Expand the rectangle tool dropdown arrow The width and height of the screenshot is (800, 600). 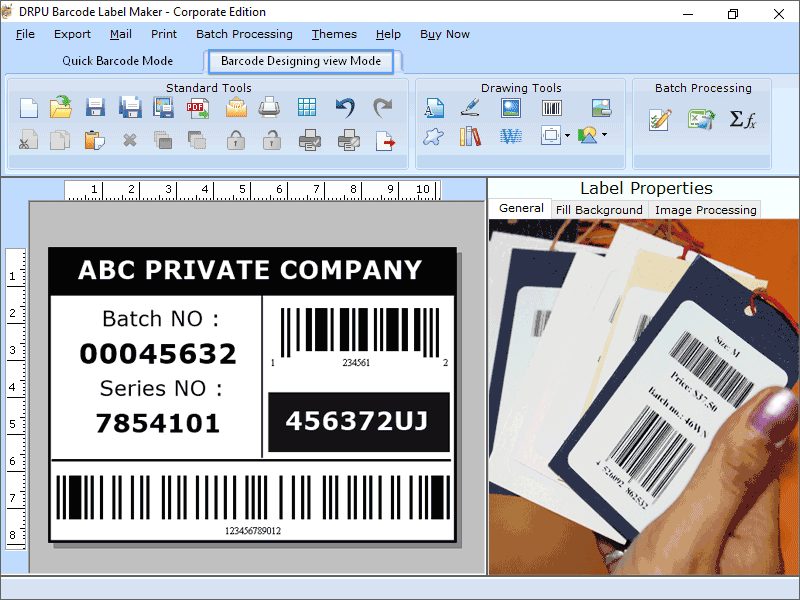pyautogui.click(x=568, y=137)
